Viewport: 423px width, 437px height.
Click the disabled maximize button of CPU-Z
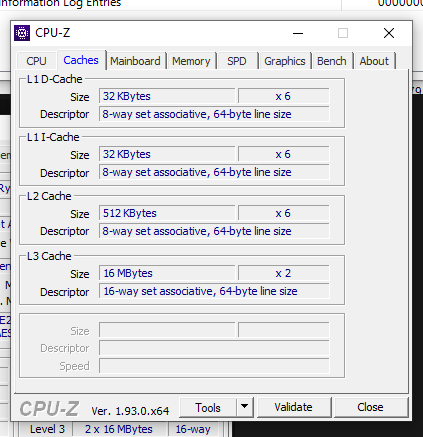point(343,33)
